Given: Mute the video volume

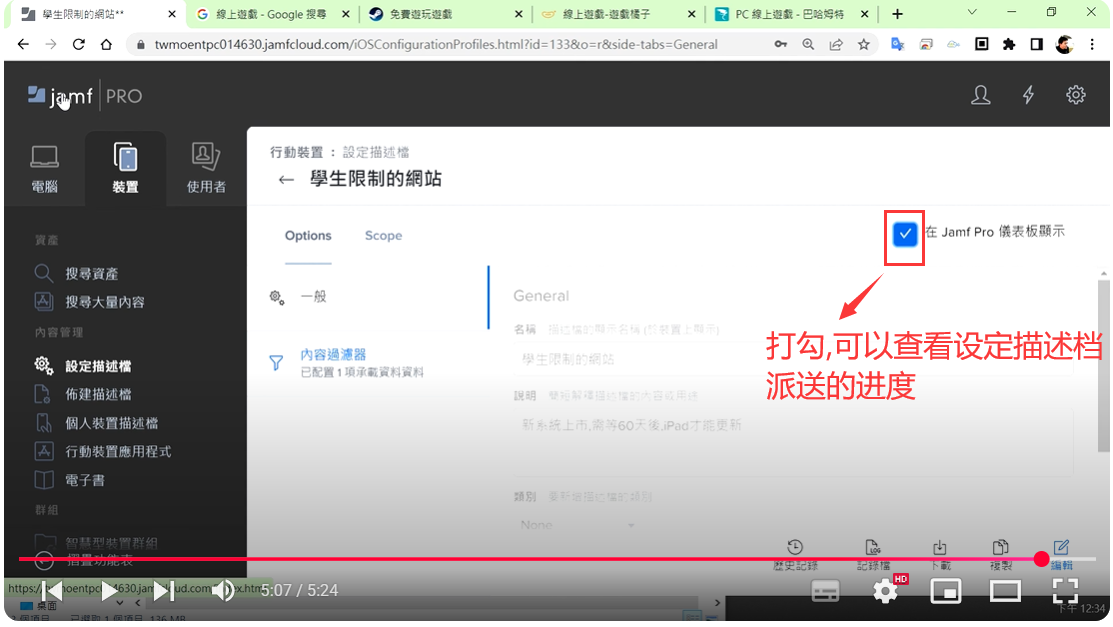Looking at the screenshot, I should tap(223, 590).
